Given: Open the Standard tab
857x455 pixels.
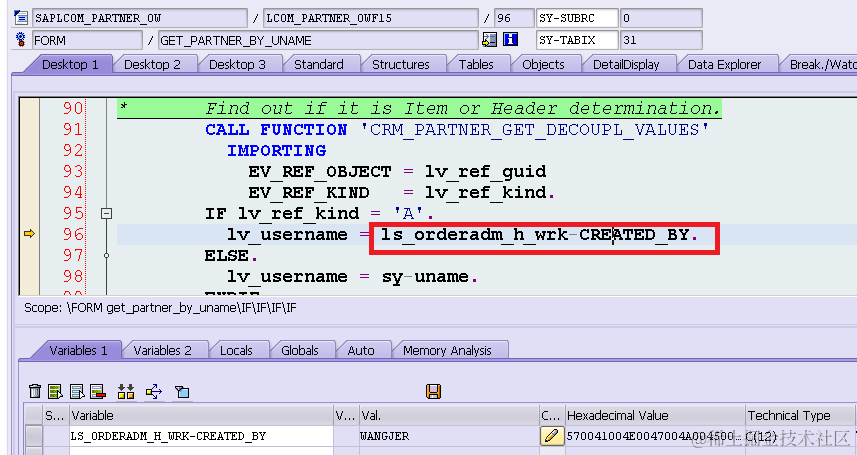Looking at the screenshot, I should click(319, 65).
